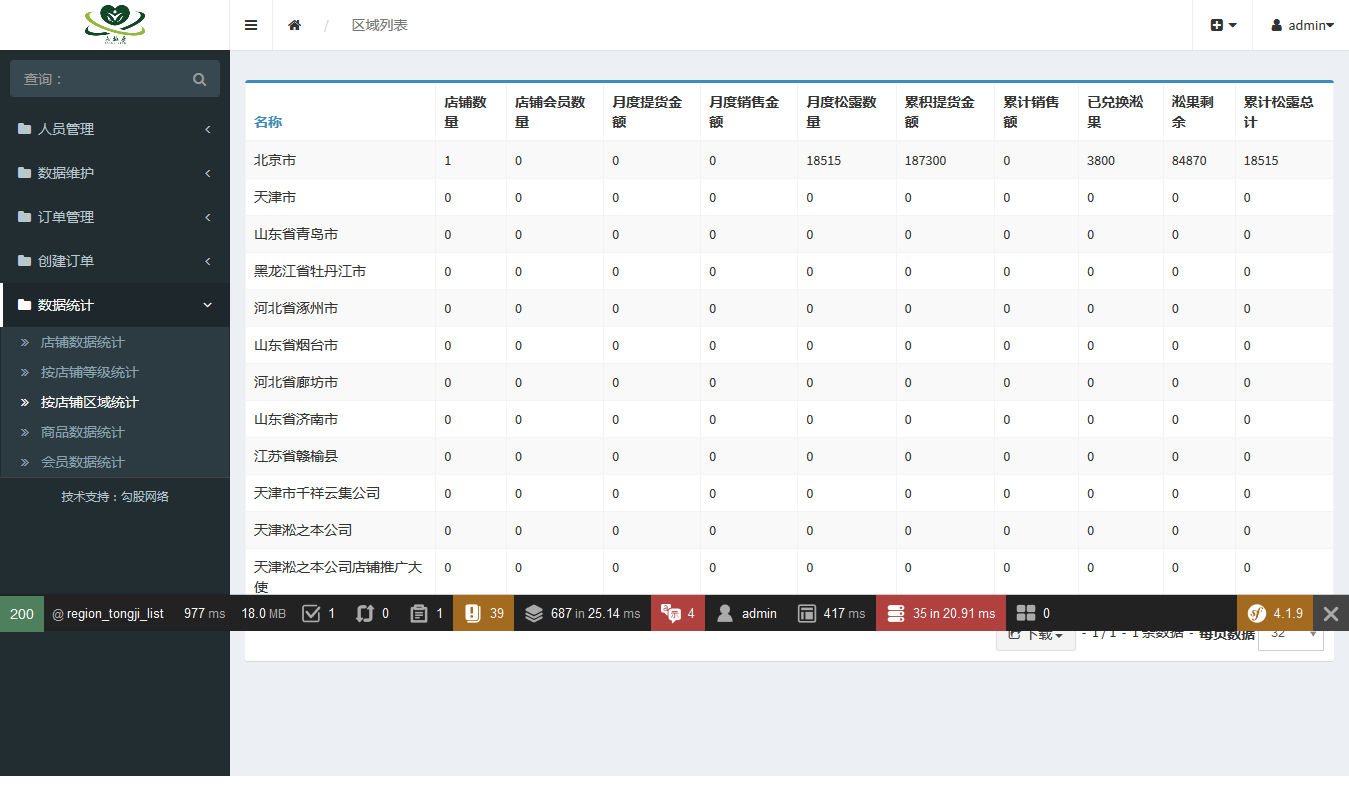Open the plus-square quick add menu
Screen dimensions: 1349x812
coord(1224,25)
